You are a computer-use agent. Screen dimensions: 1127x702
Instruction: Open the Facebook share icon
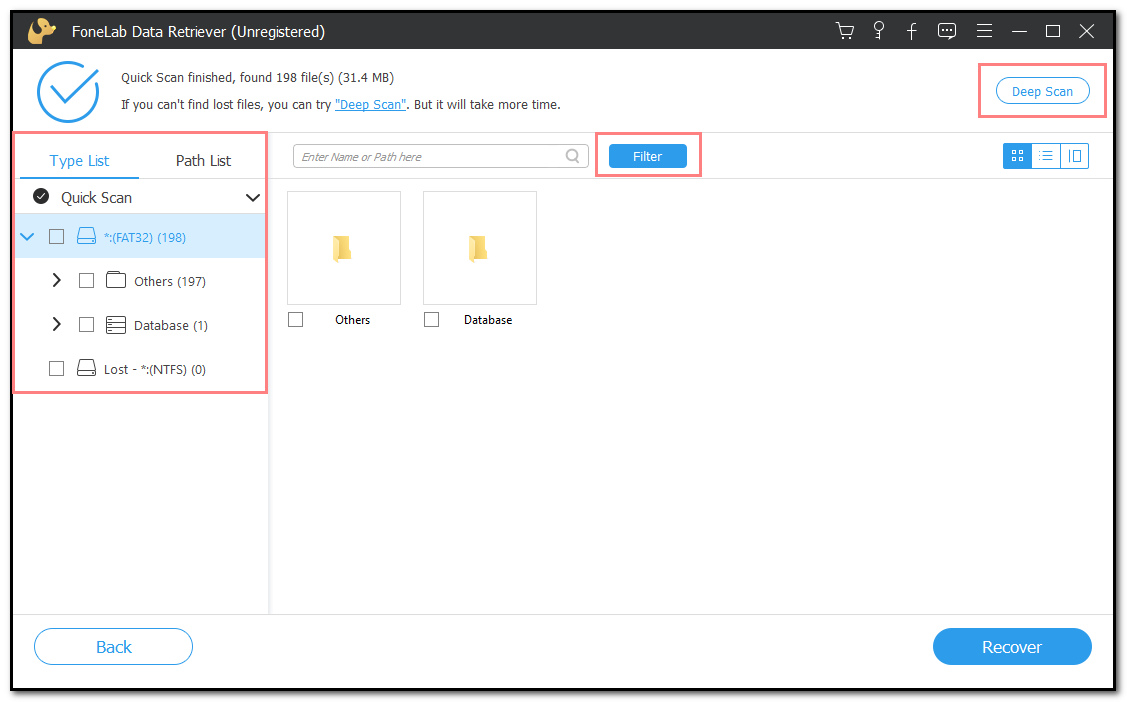click(911, 32)
